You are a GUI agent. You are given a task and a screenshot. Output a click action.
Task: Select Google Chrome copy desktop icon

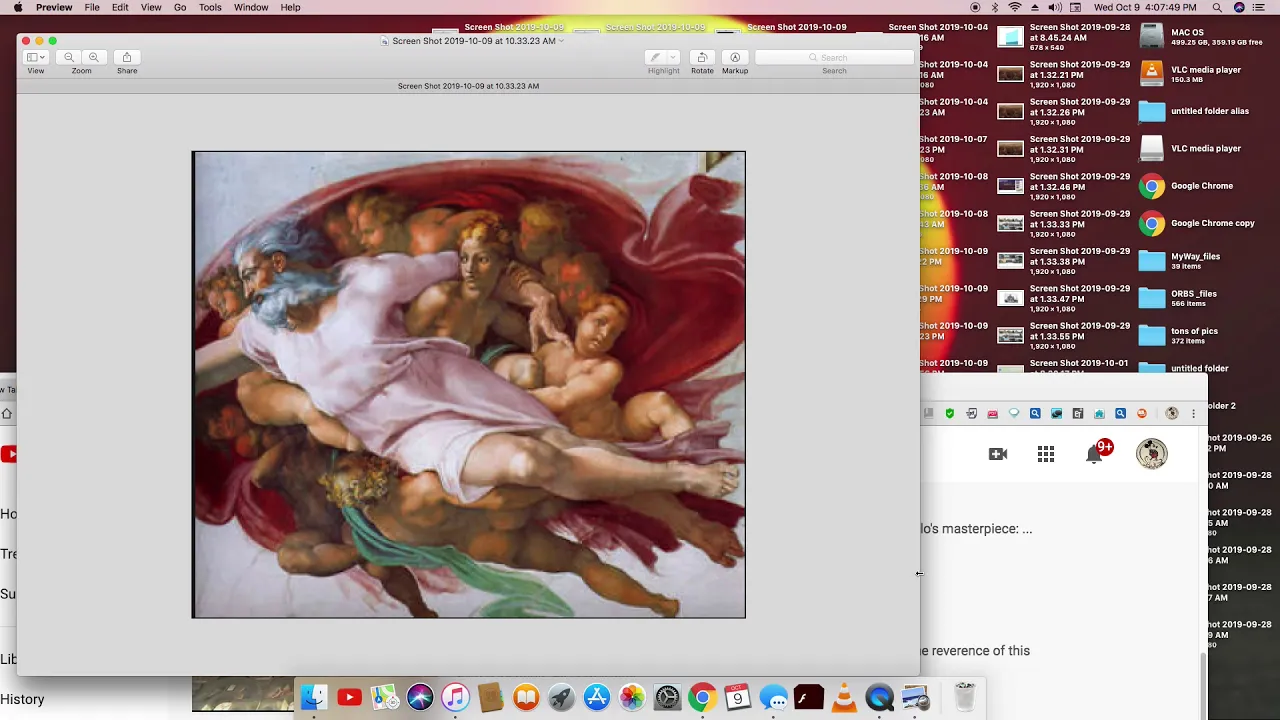point(1152,223)
